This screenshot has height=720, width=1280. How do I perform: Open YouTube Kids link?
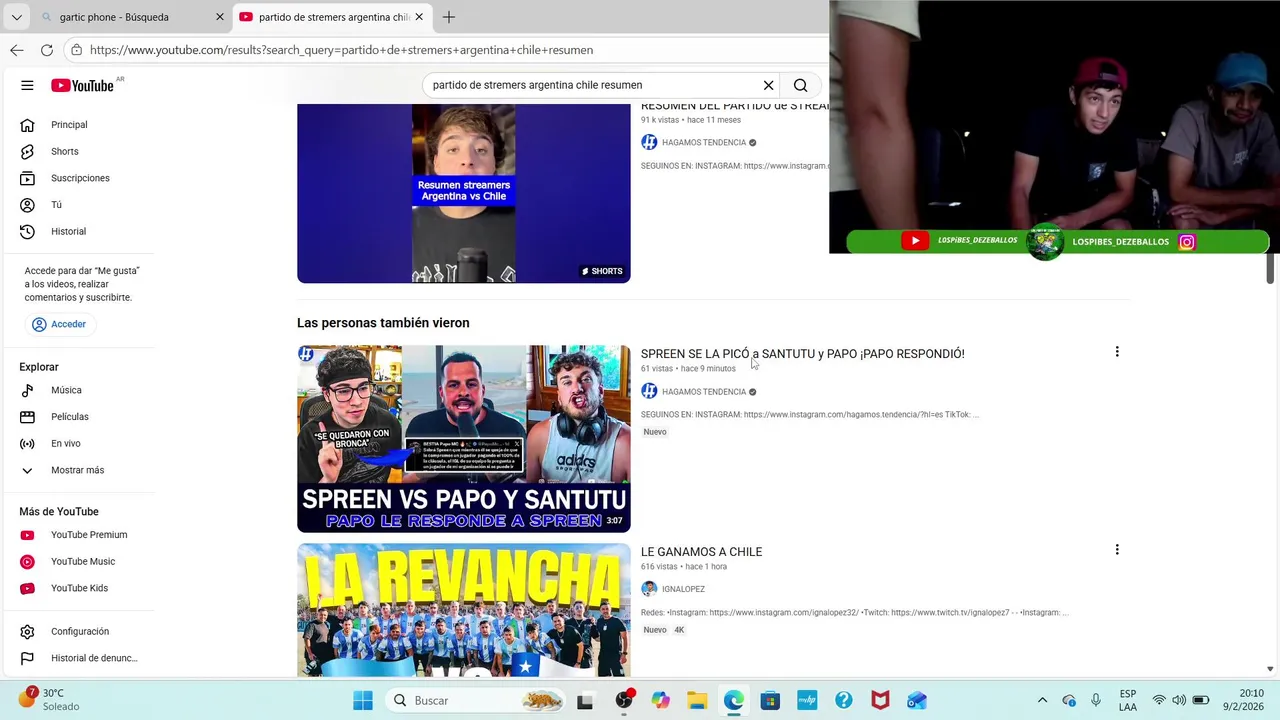[79, 588]
